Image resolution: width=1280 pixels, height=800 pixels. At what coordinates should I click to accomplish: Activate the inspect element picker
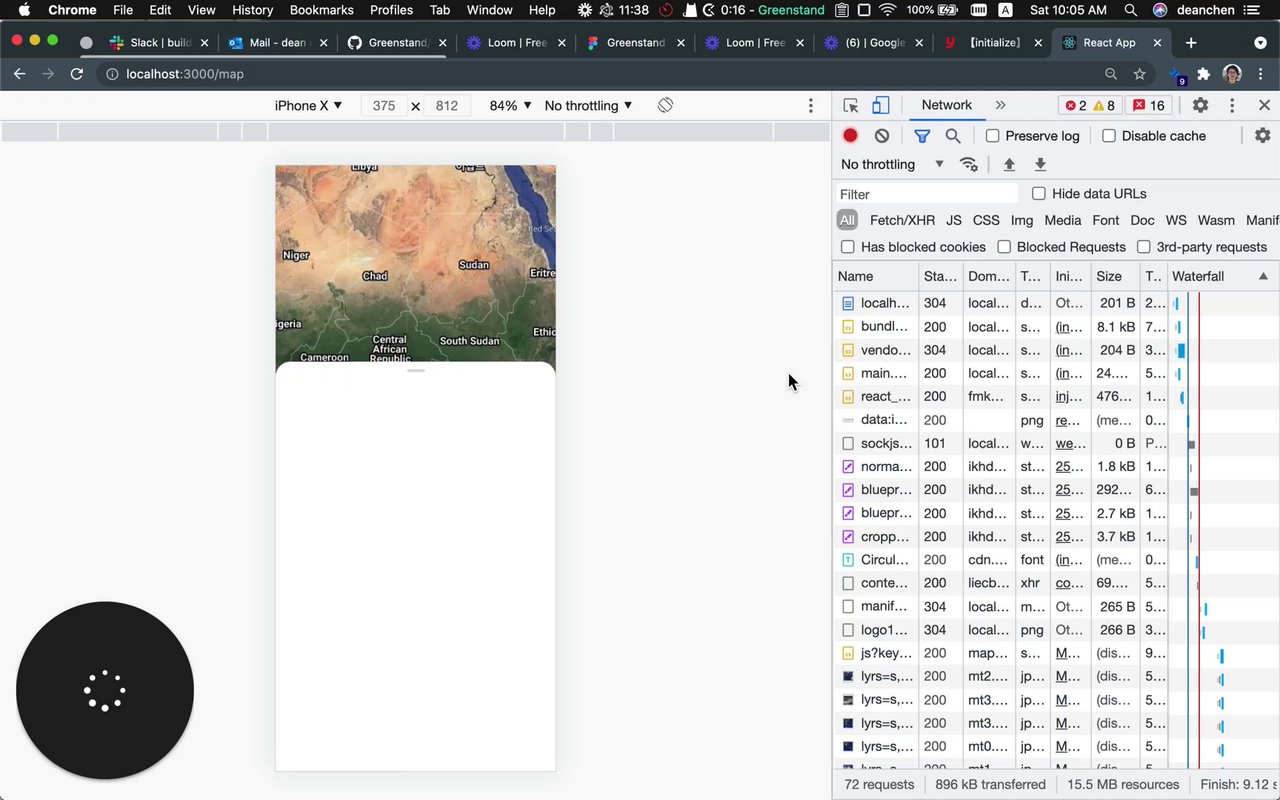coord(851,105)
